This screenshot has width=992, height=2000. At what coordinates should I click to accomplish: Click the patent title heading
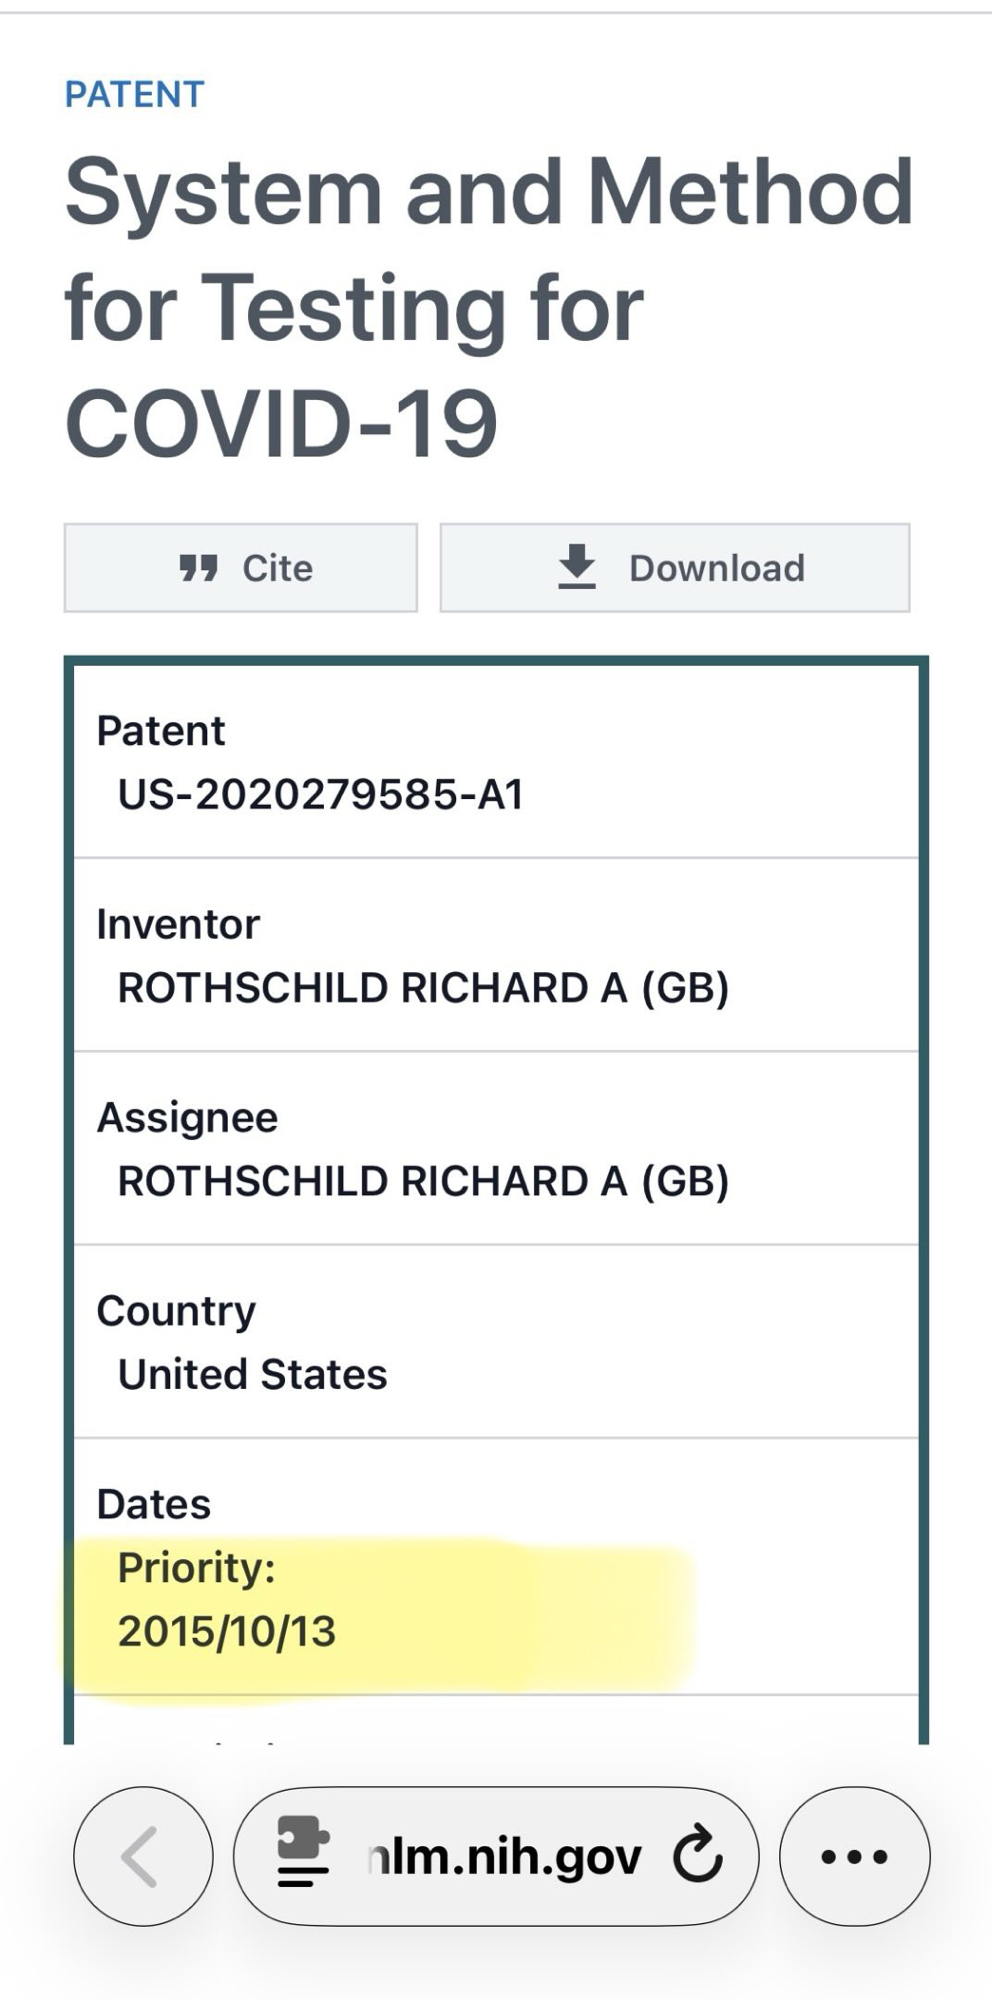point(488,306)
